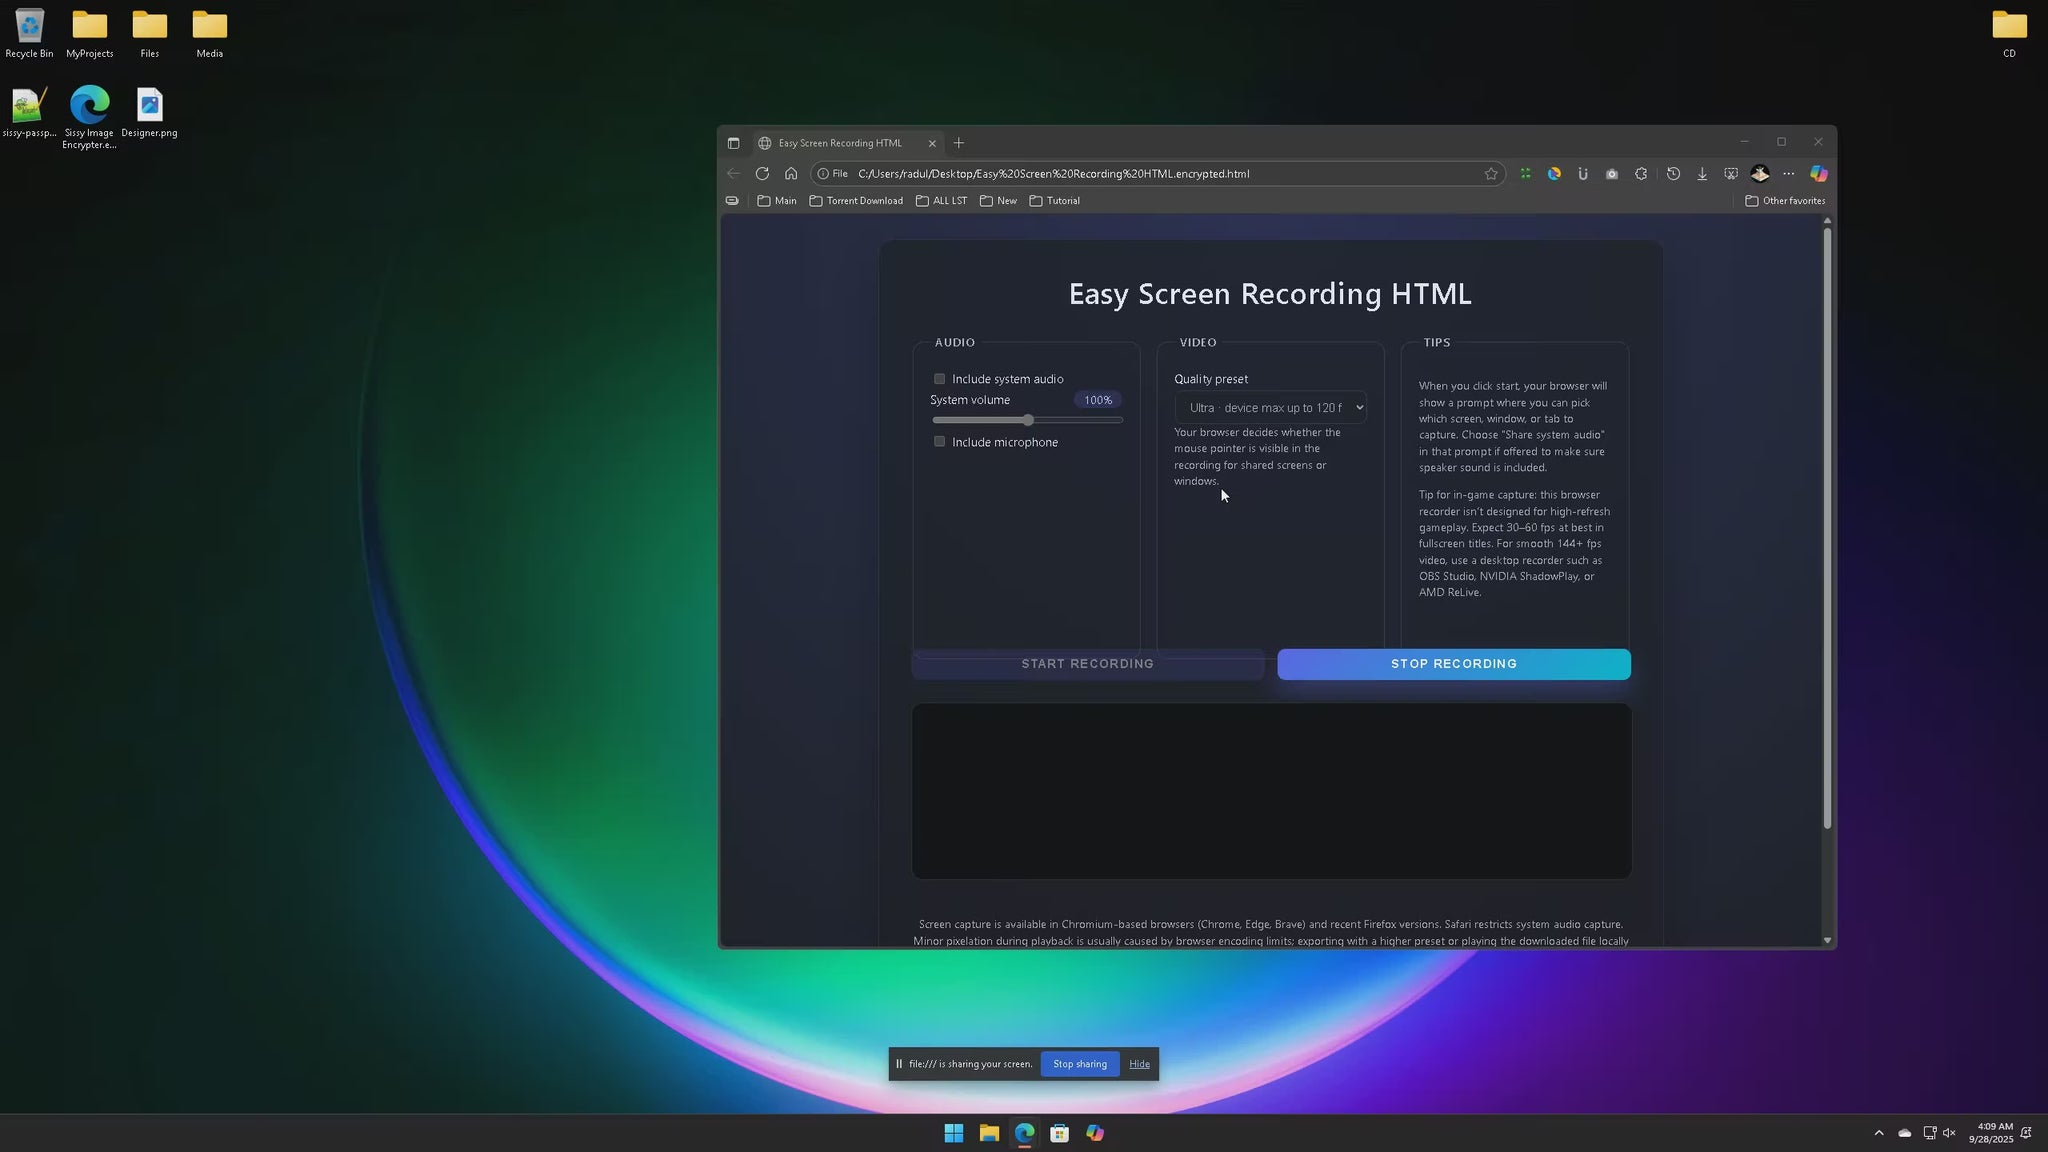Open the Other favorites folder
The width and height of the screenshot is (2048, 1152).
(1785, 201)
